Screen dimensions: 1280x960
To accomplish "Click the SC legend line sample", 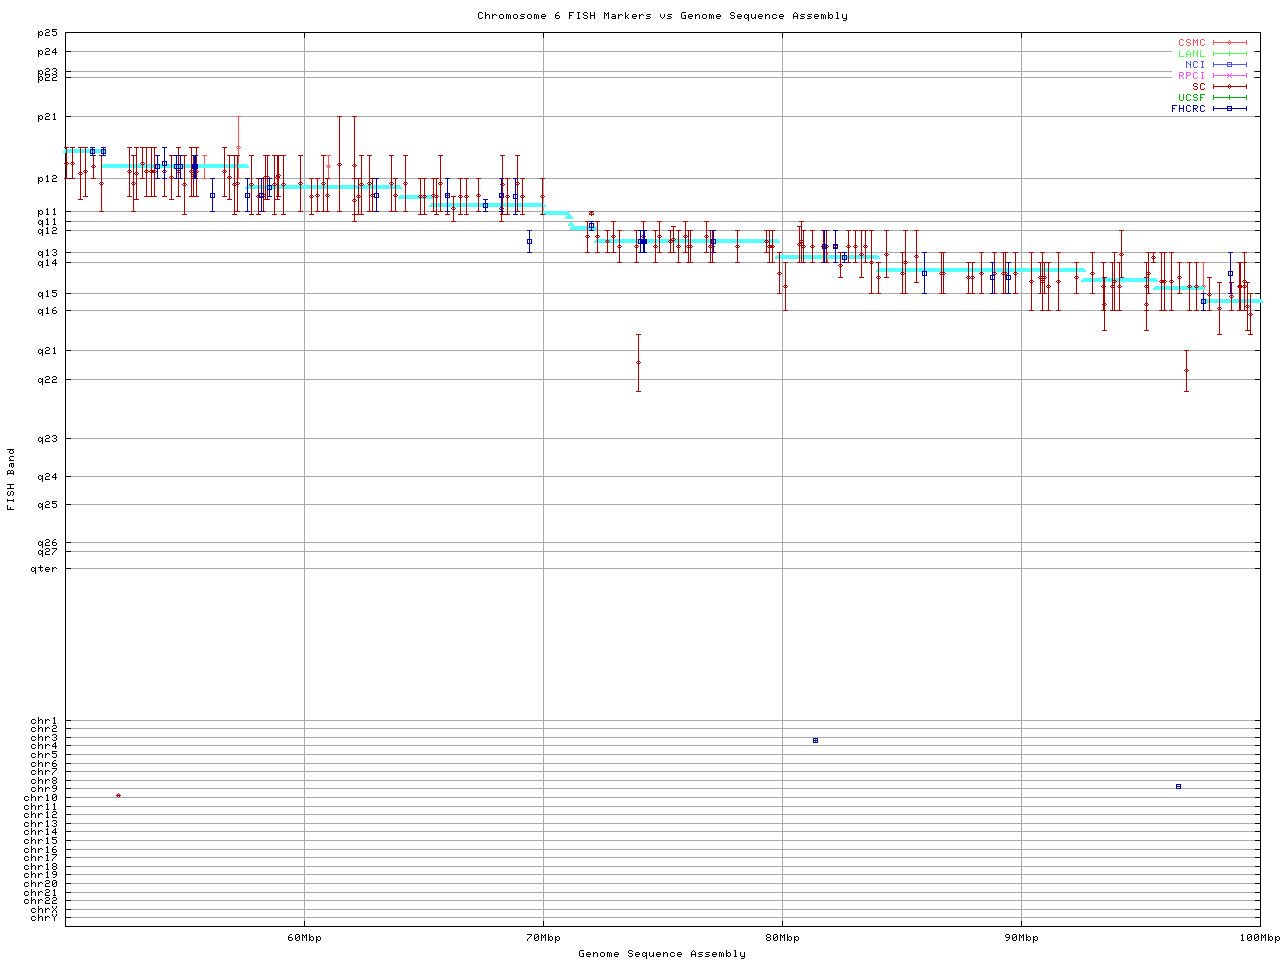I will click(1229, 87).
